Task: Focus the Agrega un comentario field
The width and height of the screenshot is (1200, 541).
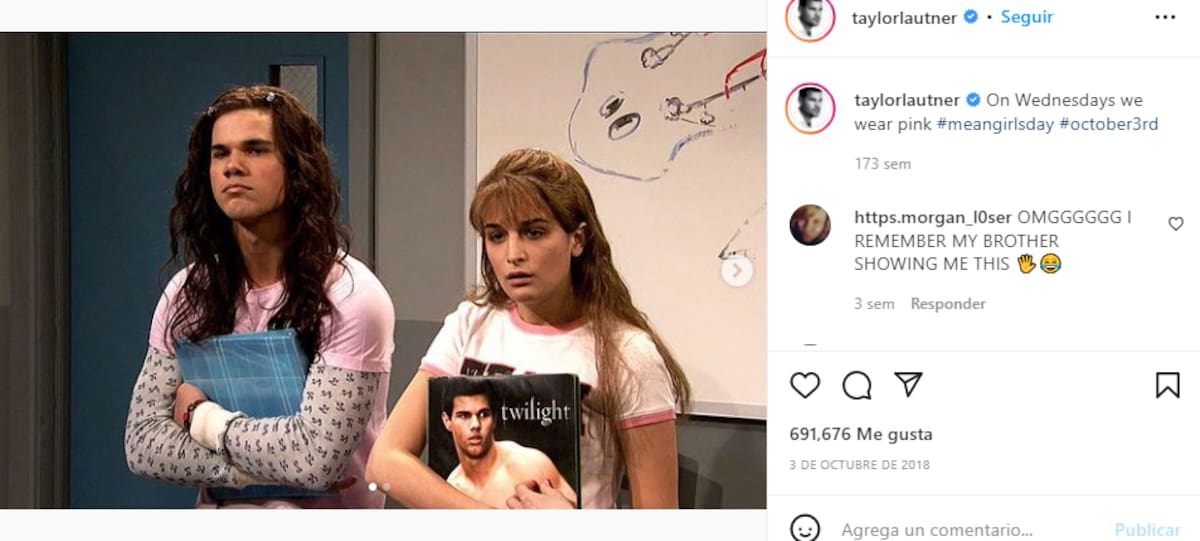Action: point(936,530)
